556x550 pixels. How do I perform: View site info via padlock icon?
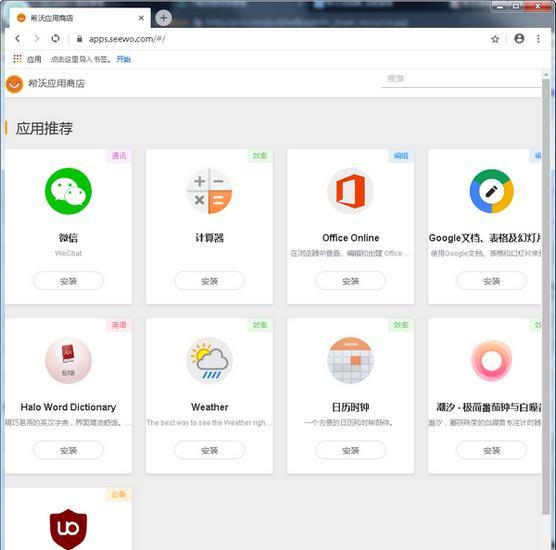79,39
